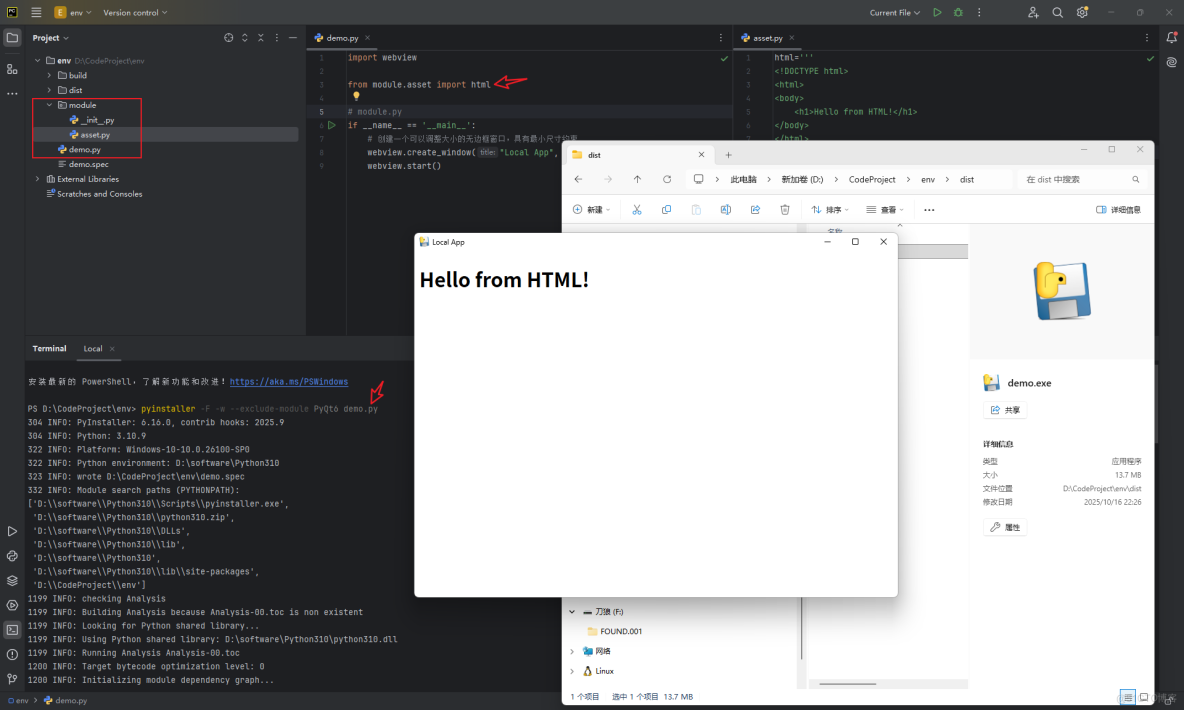Switch to the asset.py editor tab
The width and height of the screenshot is (1184, 710).
point(766,37)
